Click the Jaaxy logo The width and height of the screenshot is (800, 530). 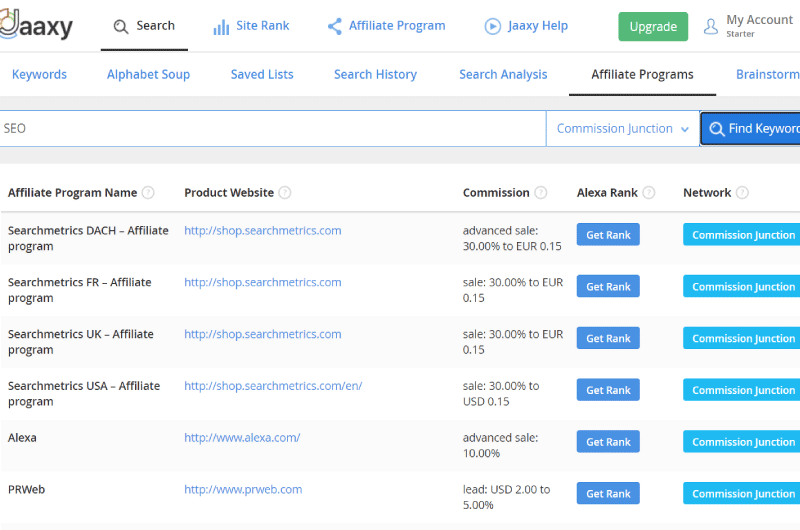(x=36, y=24)
